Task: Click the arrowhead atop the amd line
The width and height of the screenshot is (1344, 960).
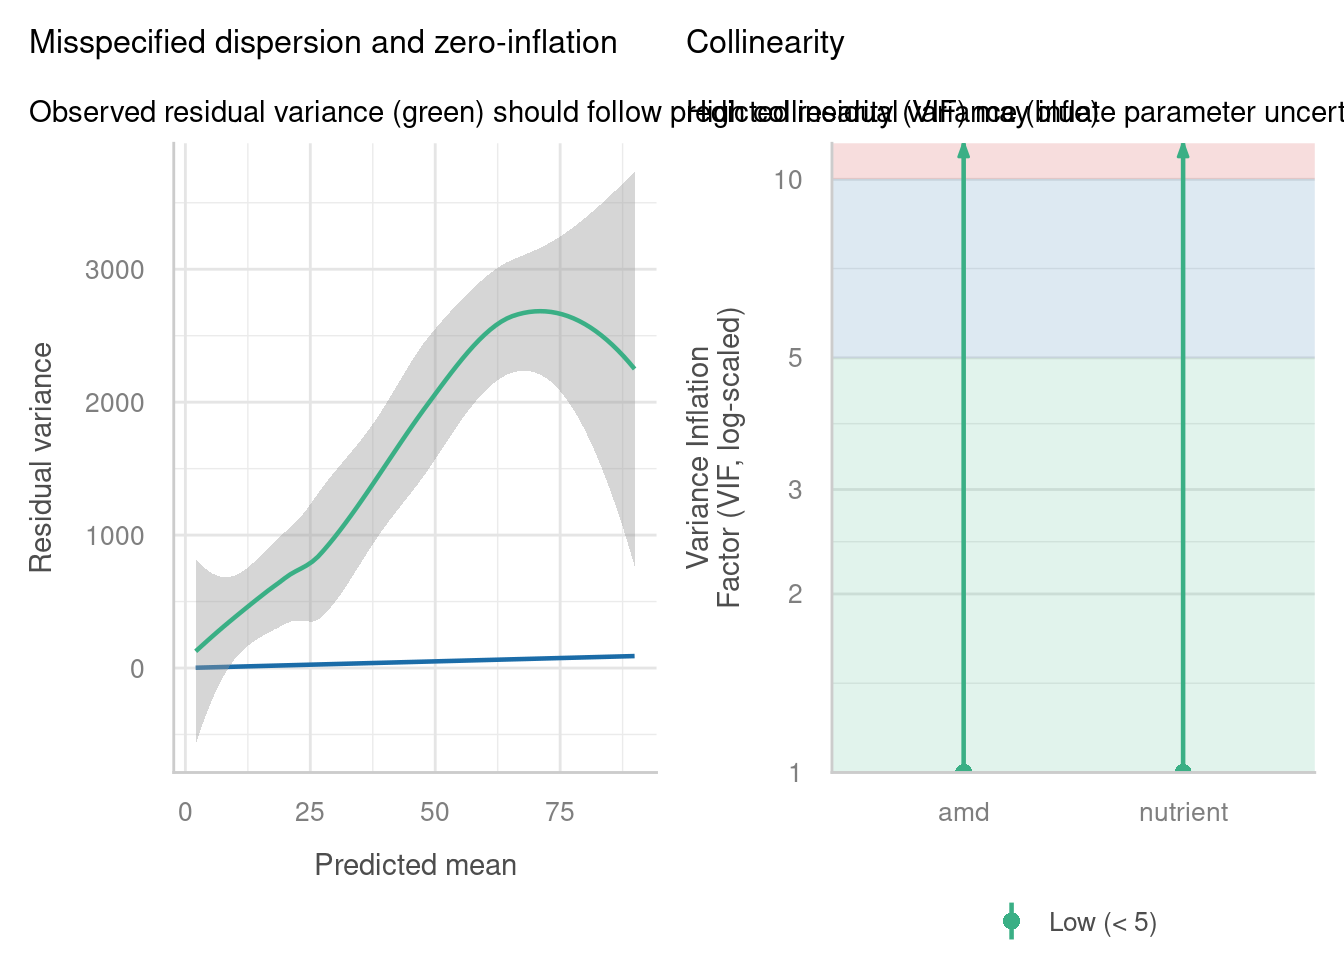Action: coord(963,150)
